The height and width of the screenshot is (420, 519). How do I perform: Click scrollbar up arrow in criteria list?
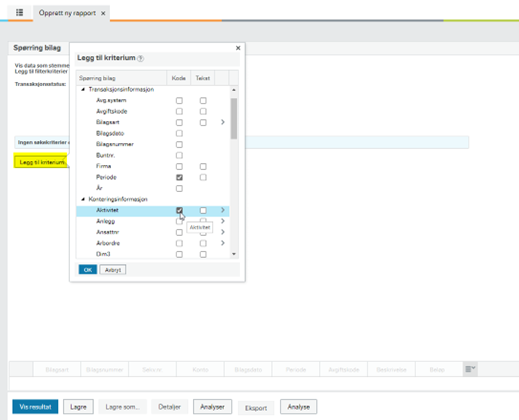[234, 90]
